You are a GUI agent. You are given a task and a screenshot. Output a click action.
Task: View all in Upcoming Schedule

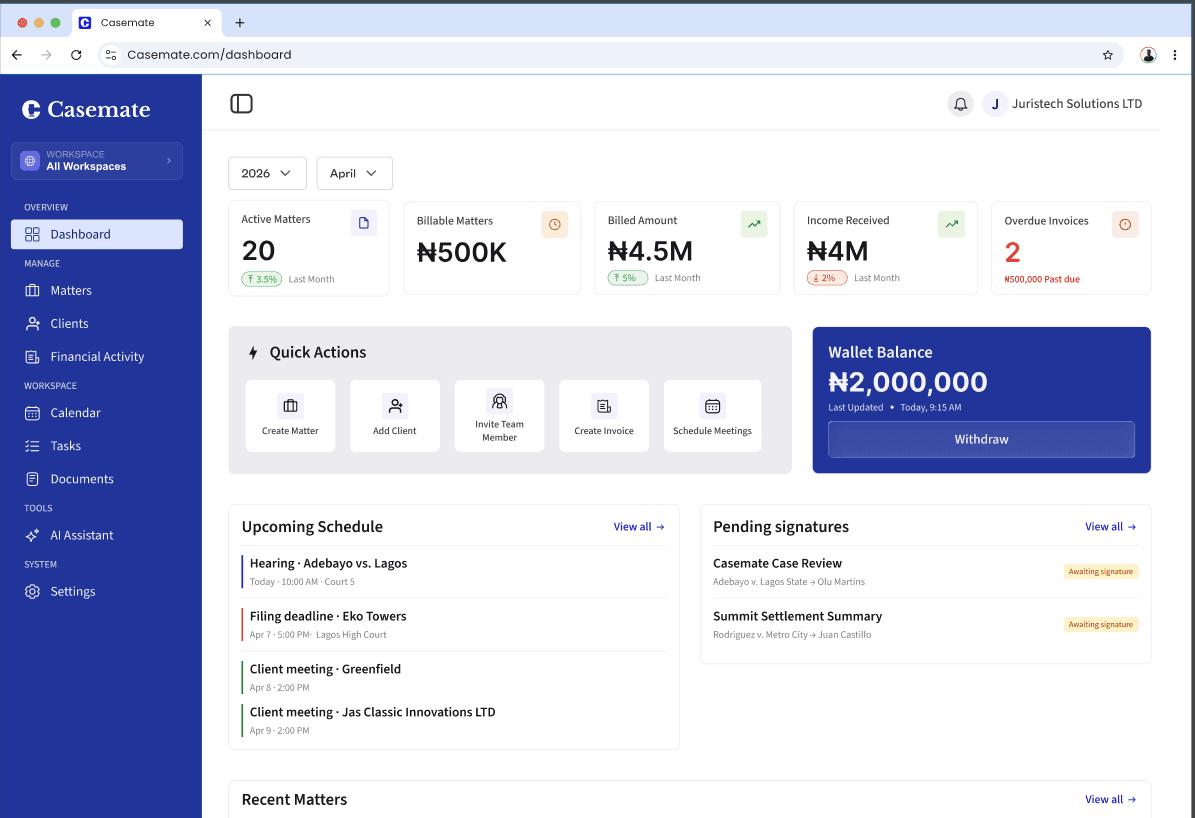click(639, 527)
